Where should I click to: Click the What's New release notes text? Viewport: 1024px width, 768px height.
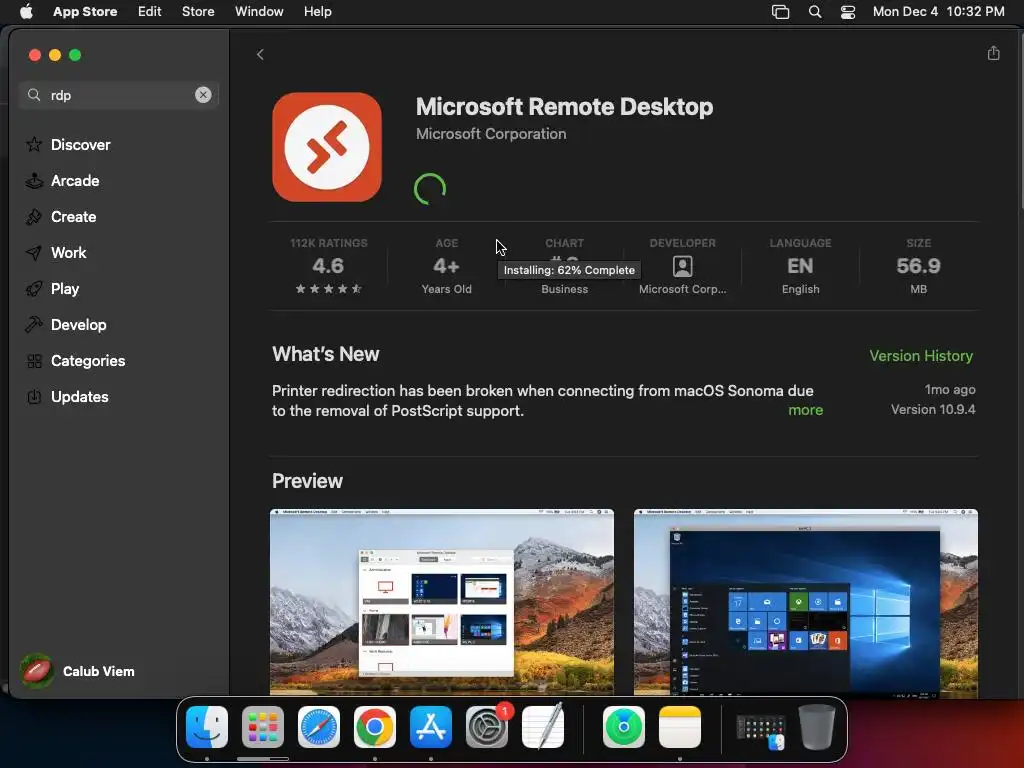tap(543, 400)
